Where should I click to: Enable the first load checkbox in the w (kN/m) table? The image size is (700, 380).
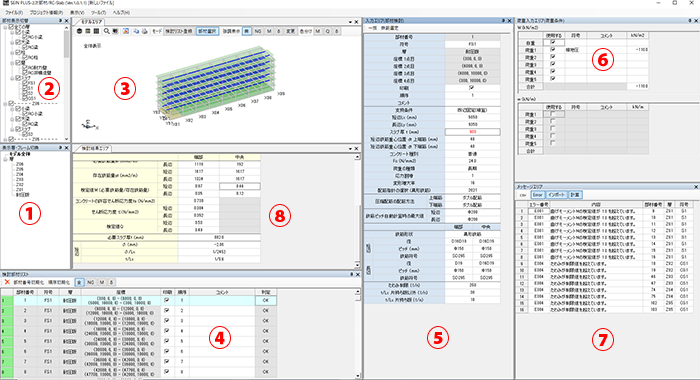[x=553, y=114]
